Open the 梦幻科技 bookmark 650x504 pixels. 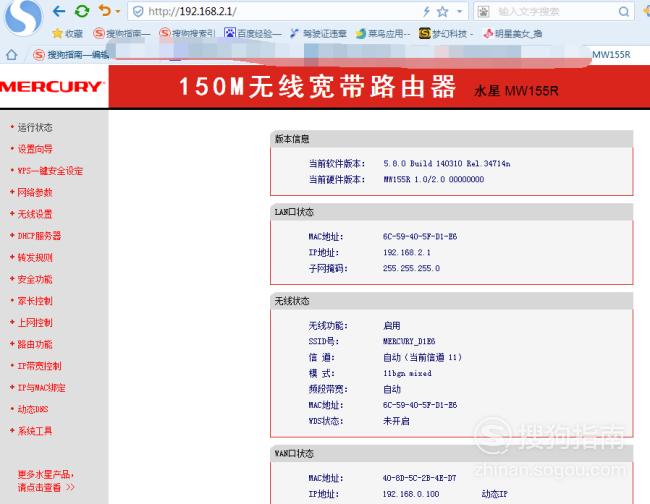coord(446,34)
